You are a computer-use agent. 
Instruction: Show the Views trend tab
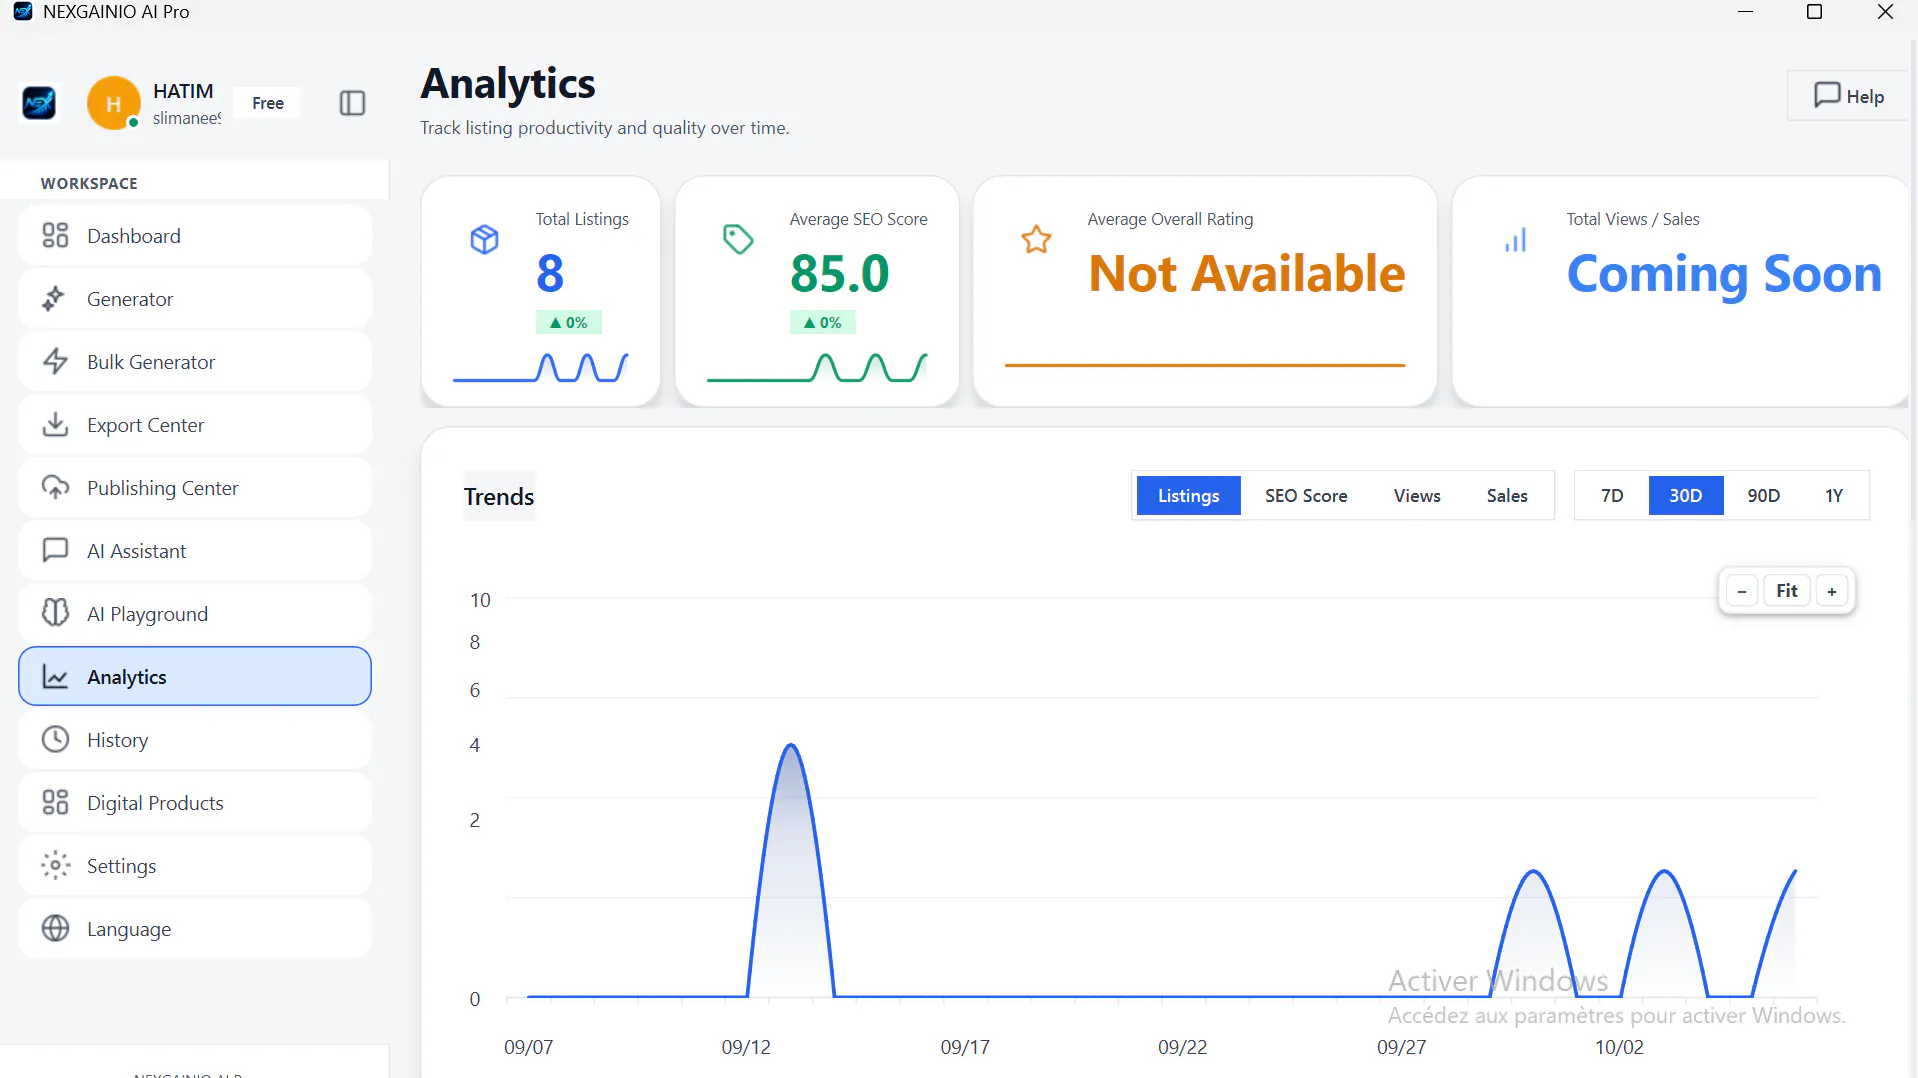pos(1417,496)
